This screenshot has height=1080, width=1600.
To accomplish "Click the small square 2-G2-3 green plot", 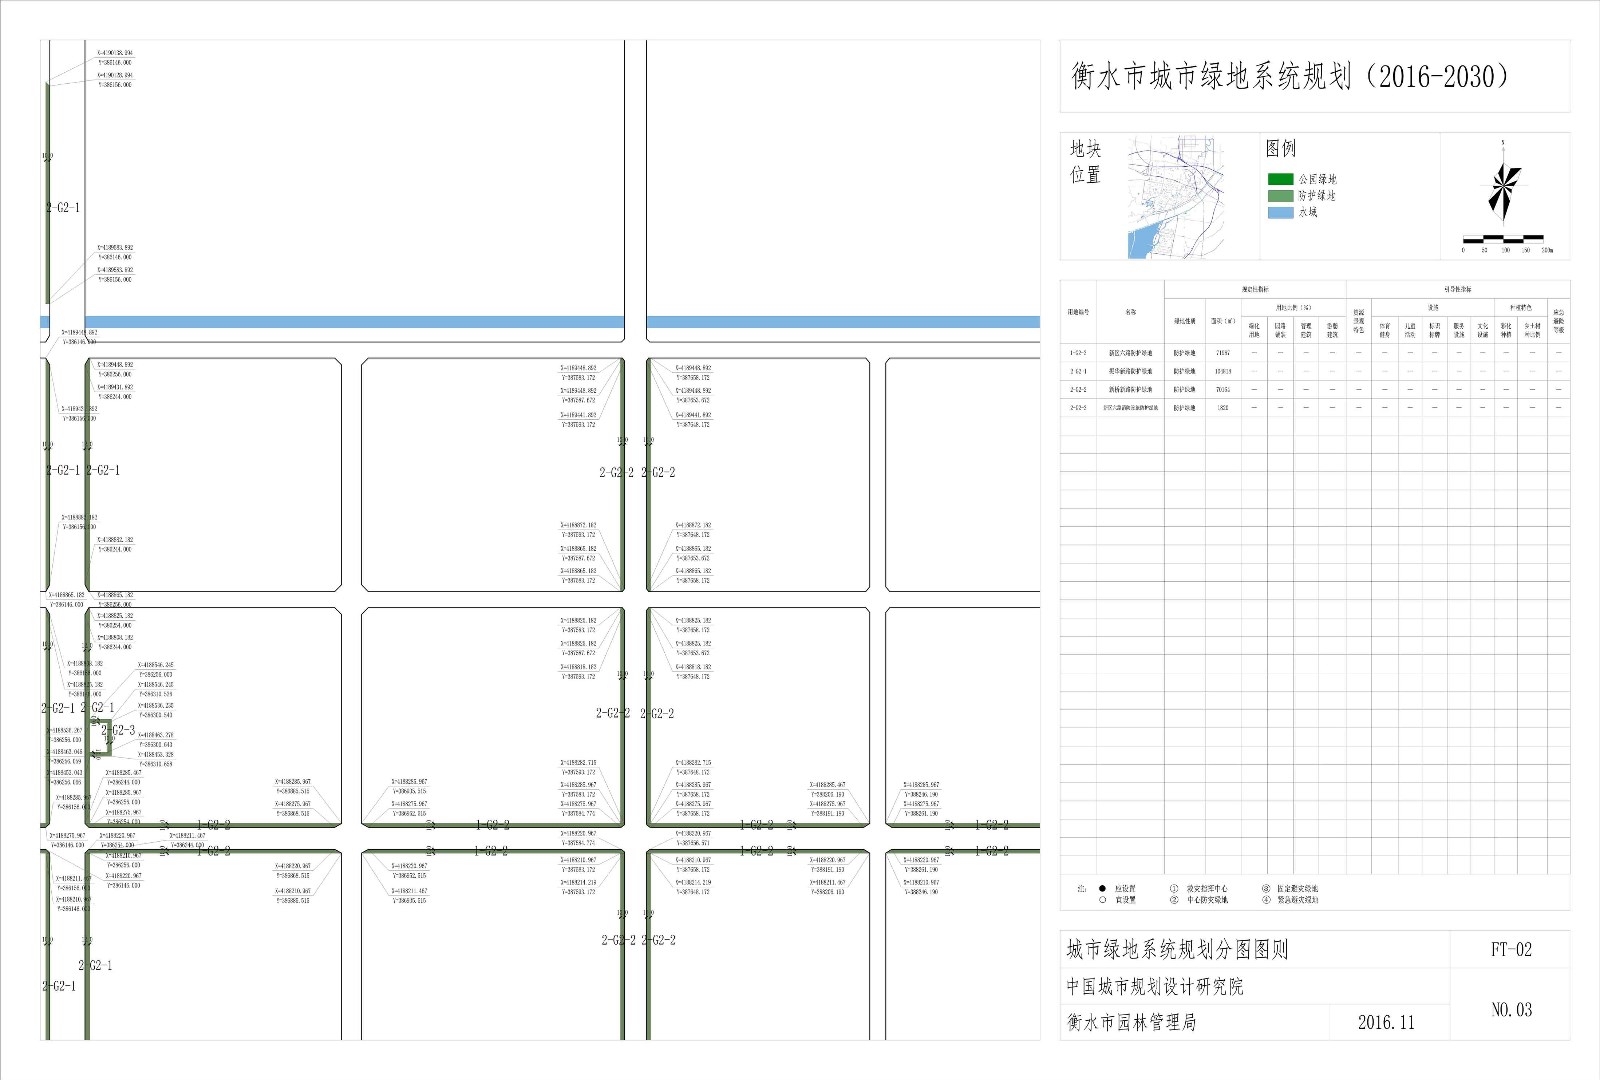I will (100, 737).
